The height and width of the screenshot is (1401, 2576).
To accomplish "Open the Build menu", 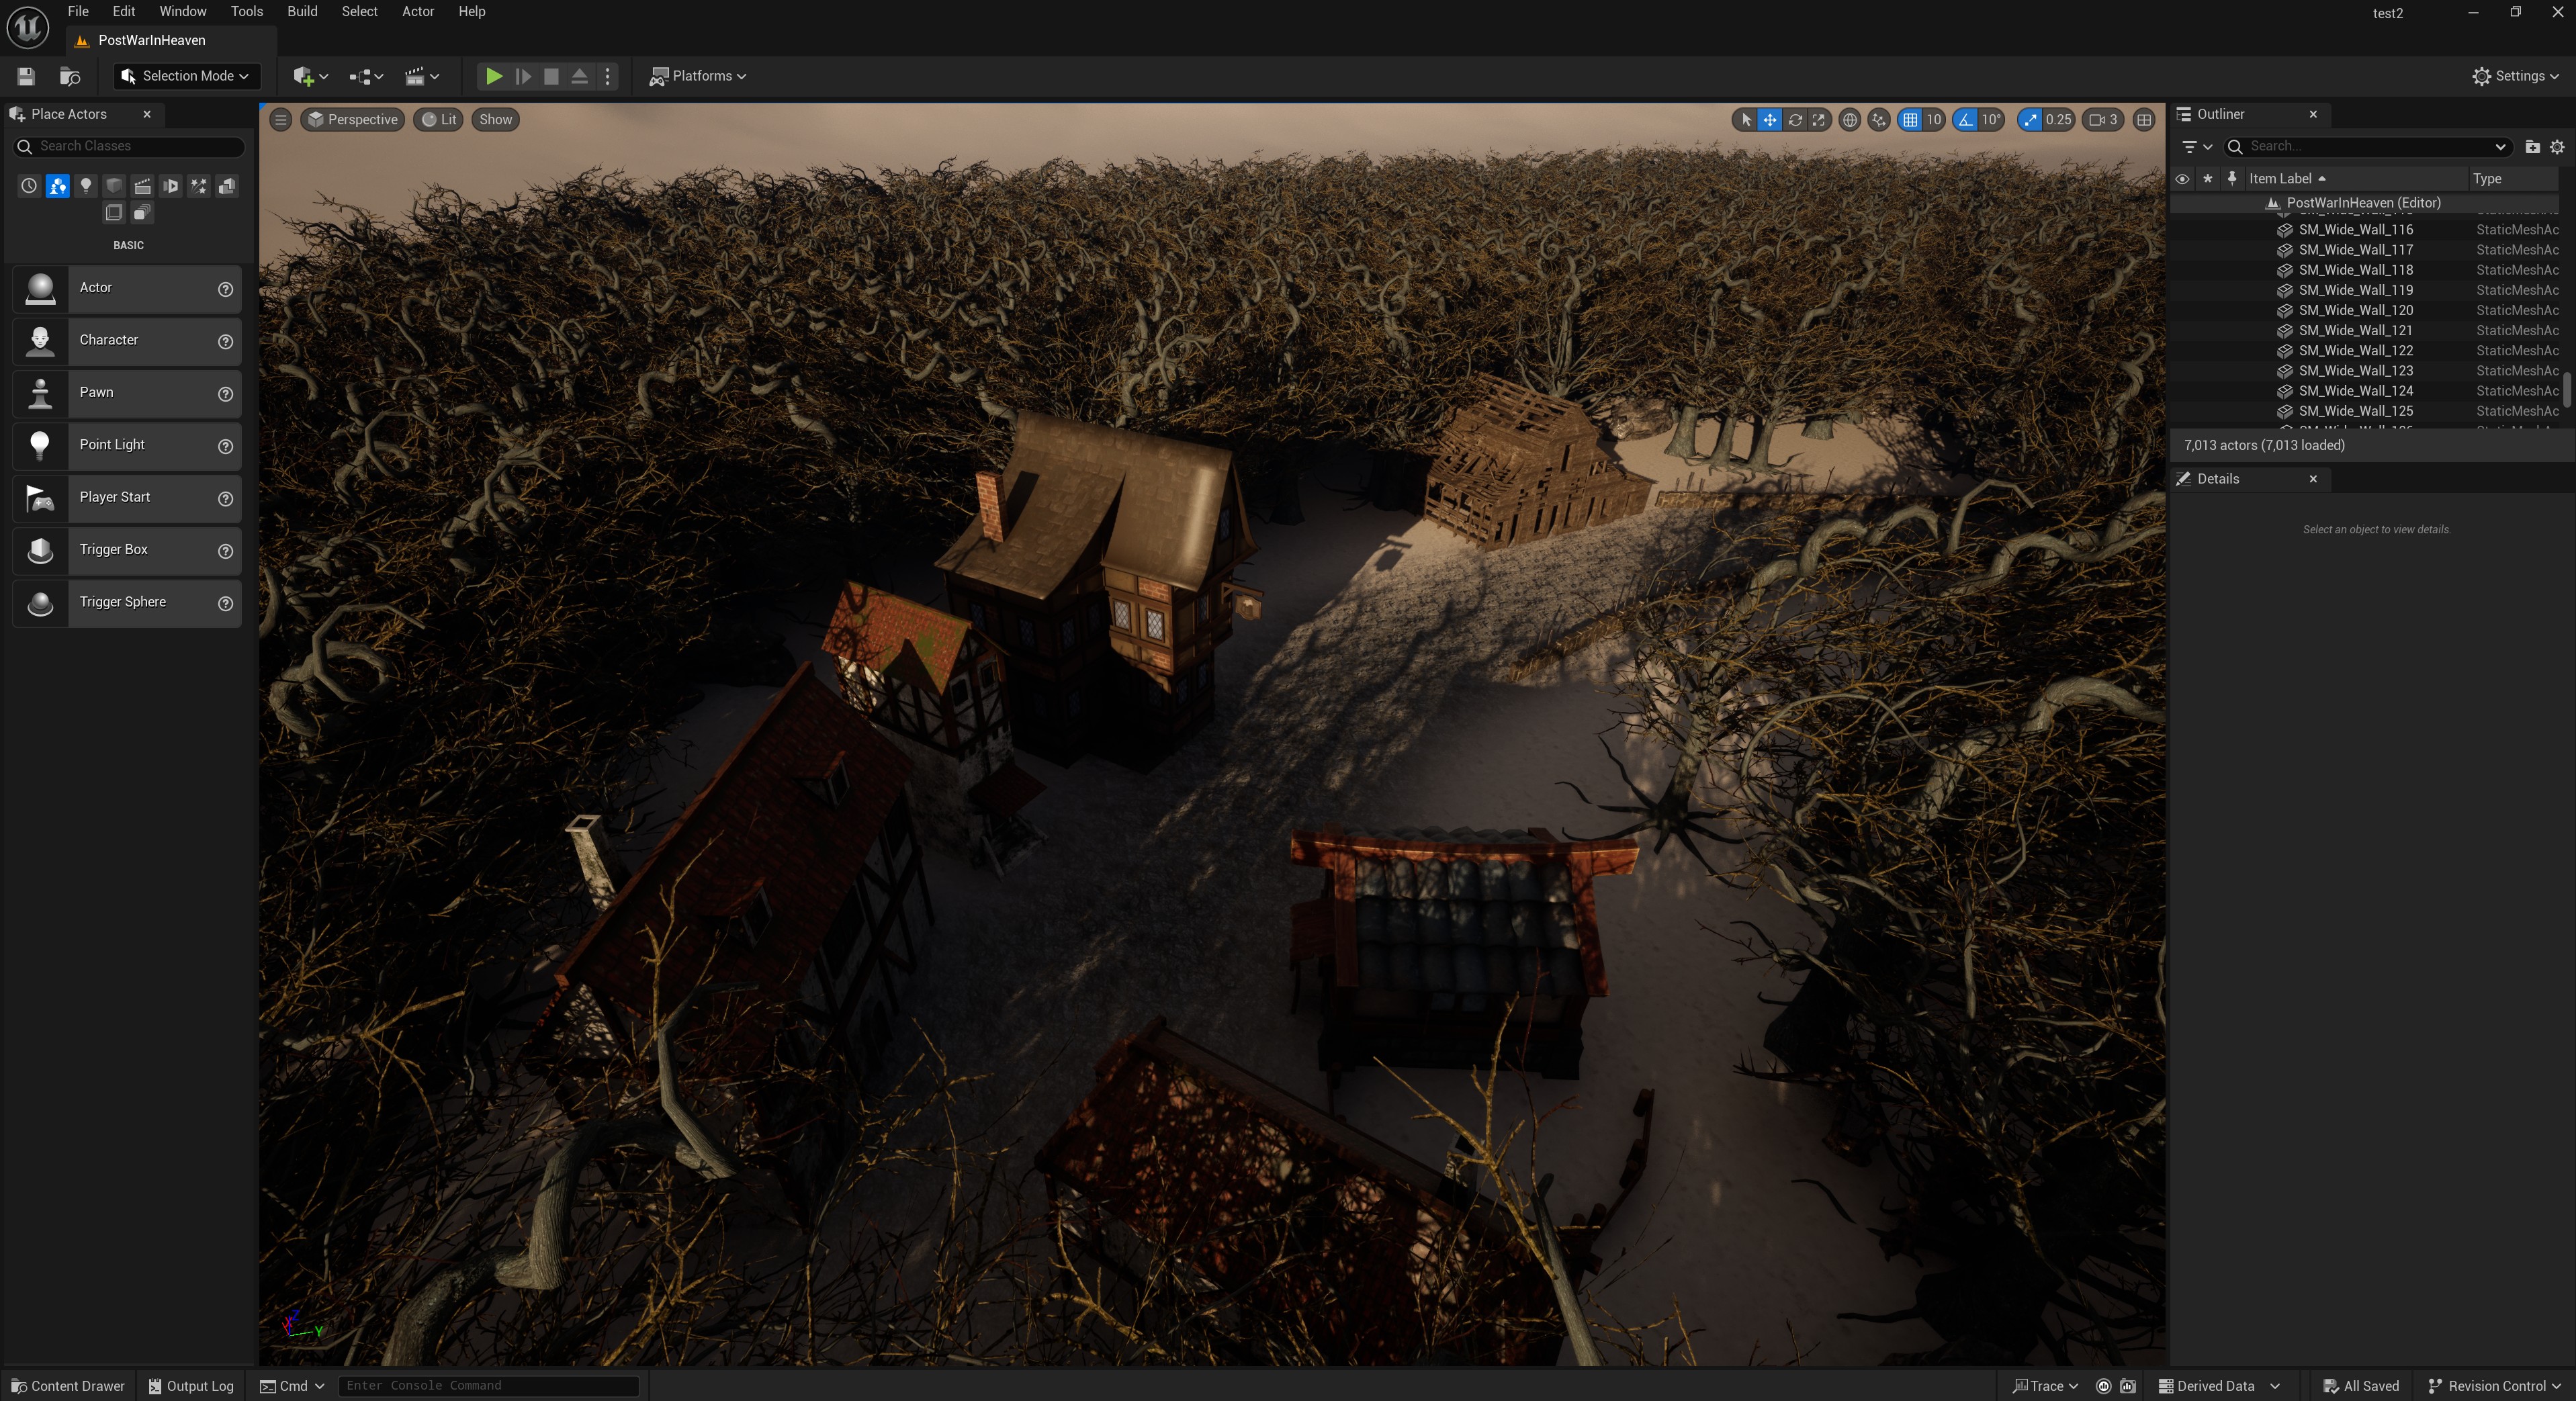I will [x=301, y=12].
